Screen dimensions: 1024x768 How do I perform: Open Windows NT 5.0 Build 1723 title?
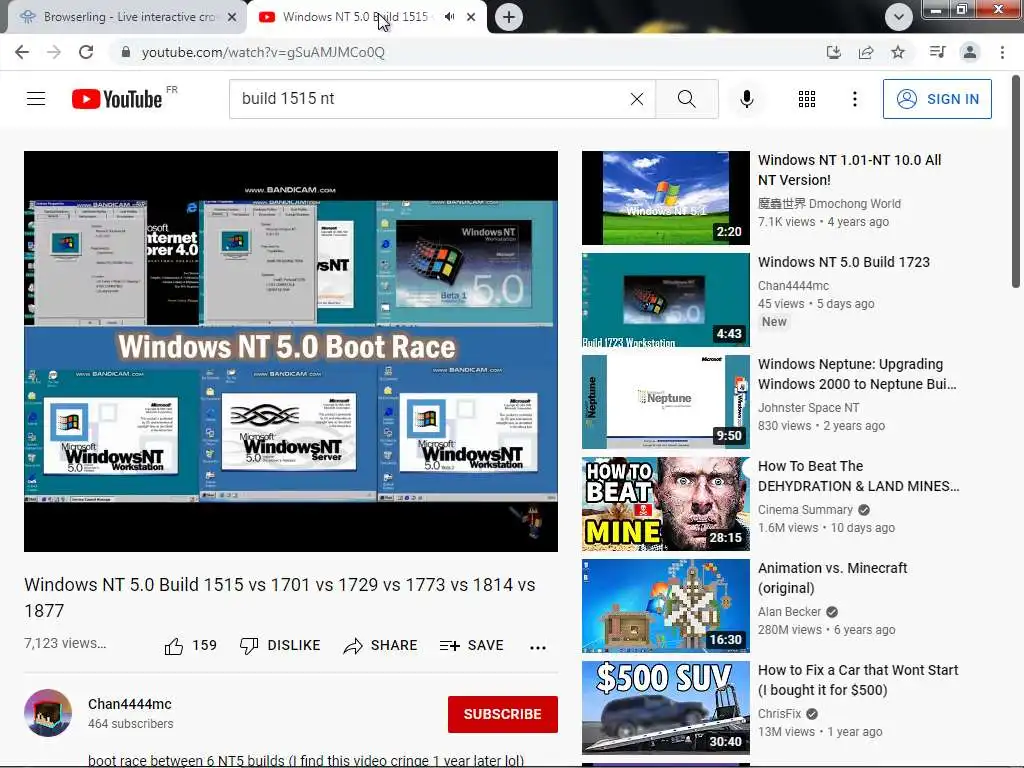point(844,262)
